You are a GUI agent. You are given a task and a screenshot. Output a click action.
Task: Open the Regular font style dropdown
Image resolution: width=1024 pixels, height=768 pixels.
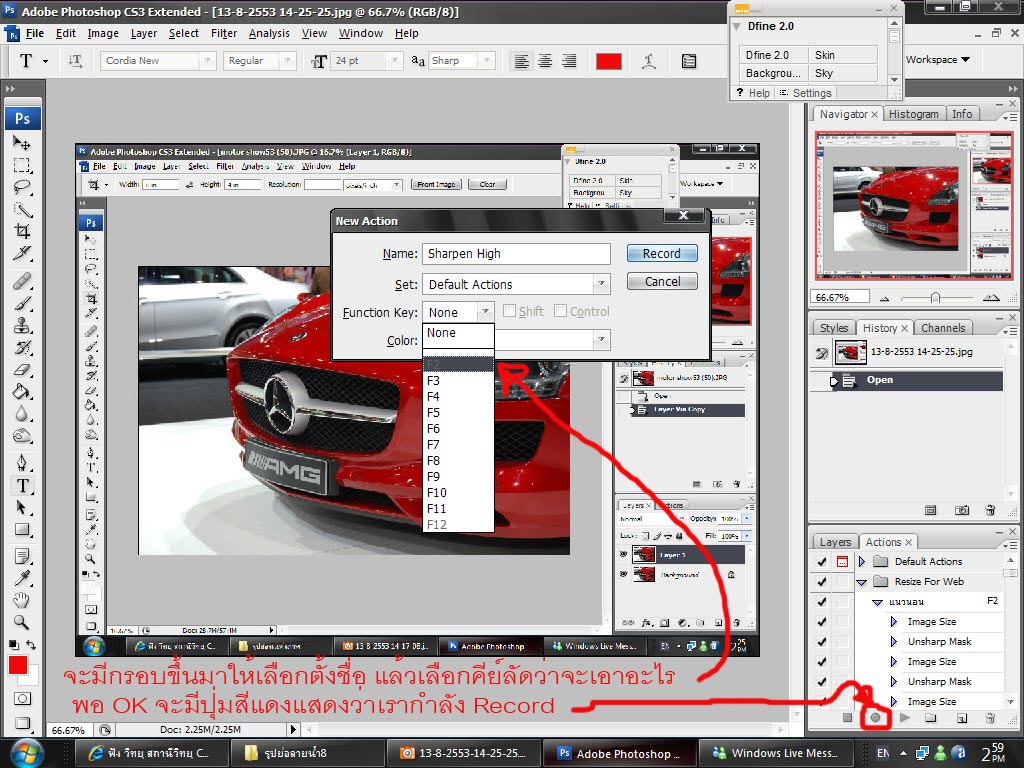[287, 61]
